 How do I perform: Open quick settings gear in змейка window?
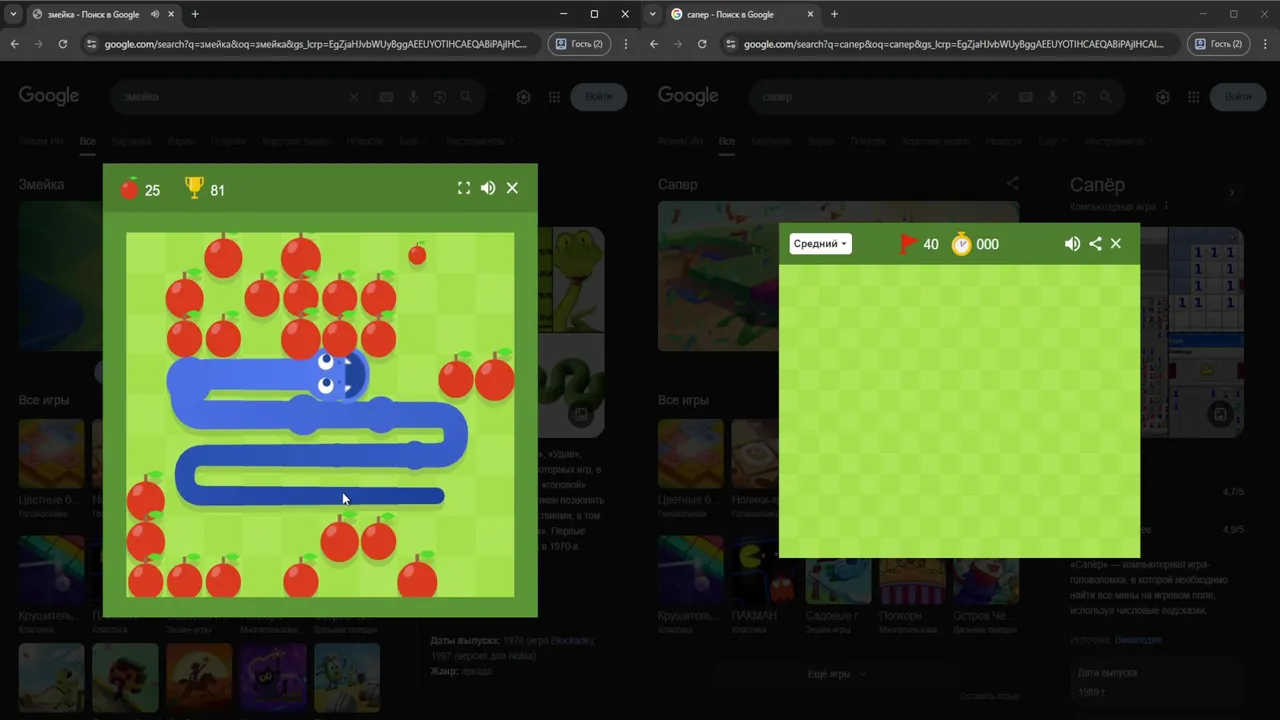[523, 97]
